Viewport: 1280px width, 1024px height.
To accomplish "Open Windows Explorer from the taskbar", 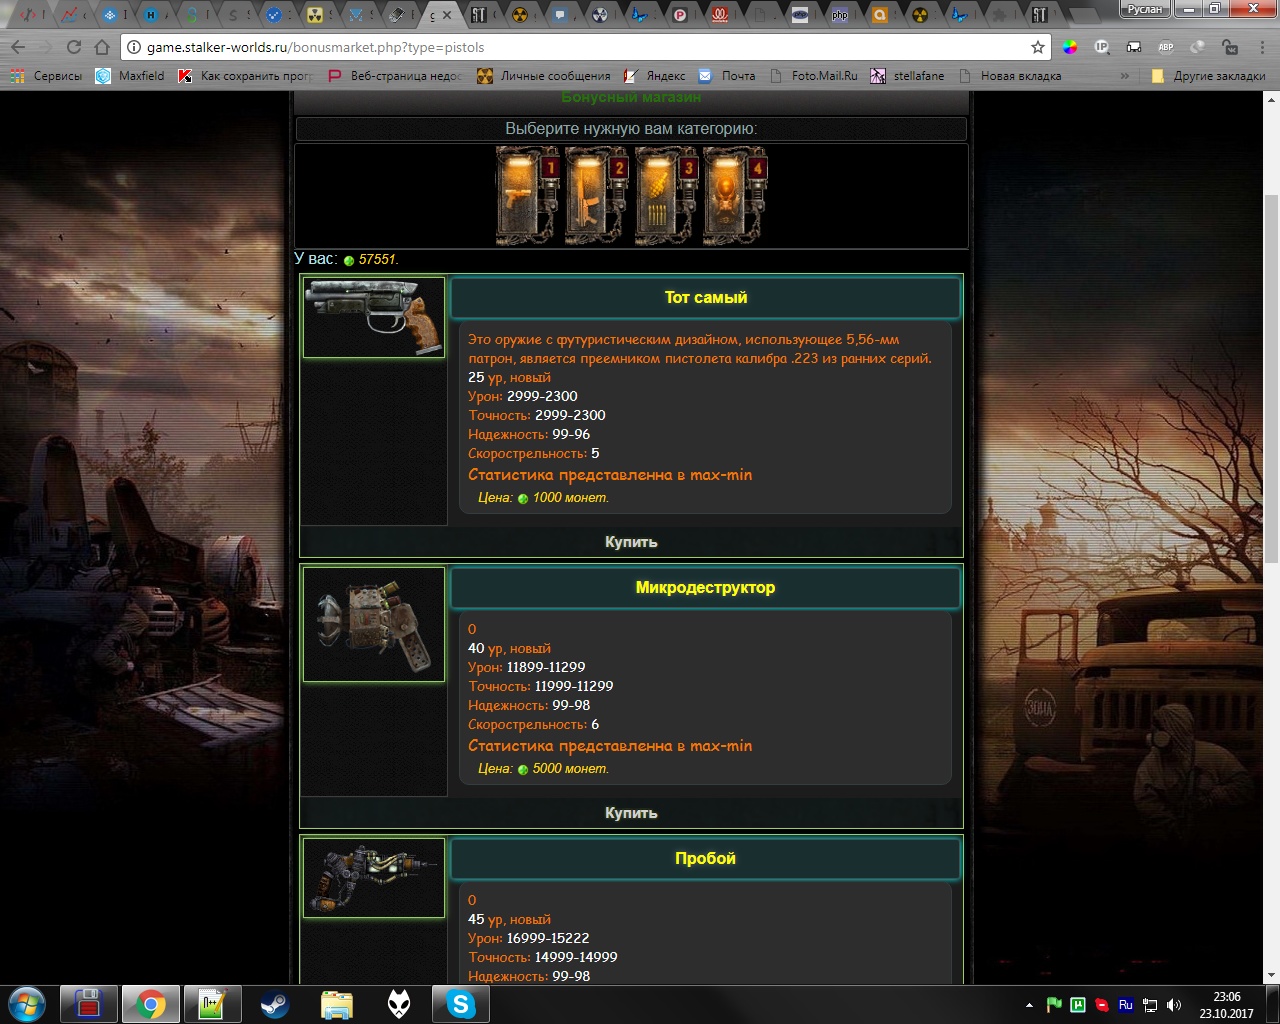I will (x=337, y=1004).
